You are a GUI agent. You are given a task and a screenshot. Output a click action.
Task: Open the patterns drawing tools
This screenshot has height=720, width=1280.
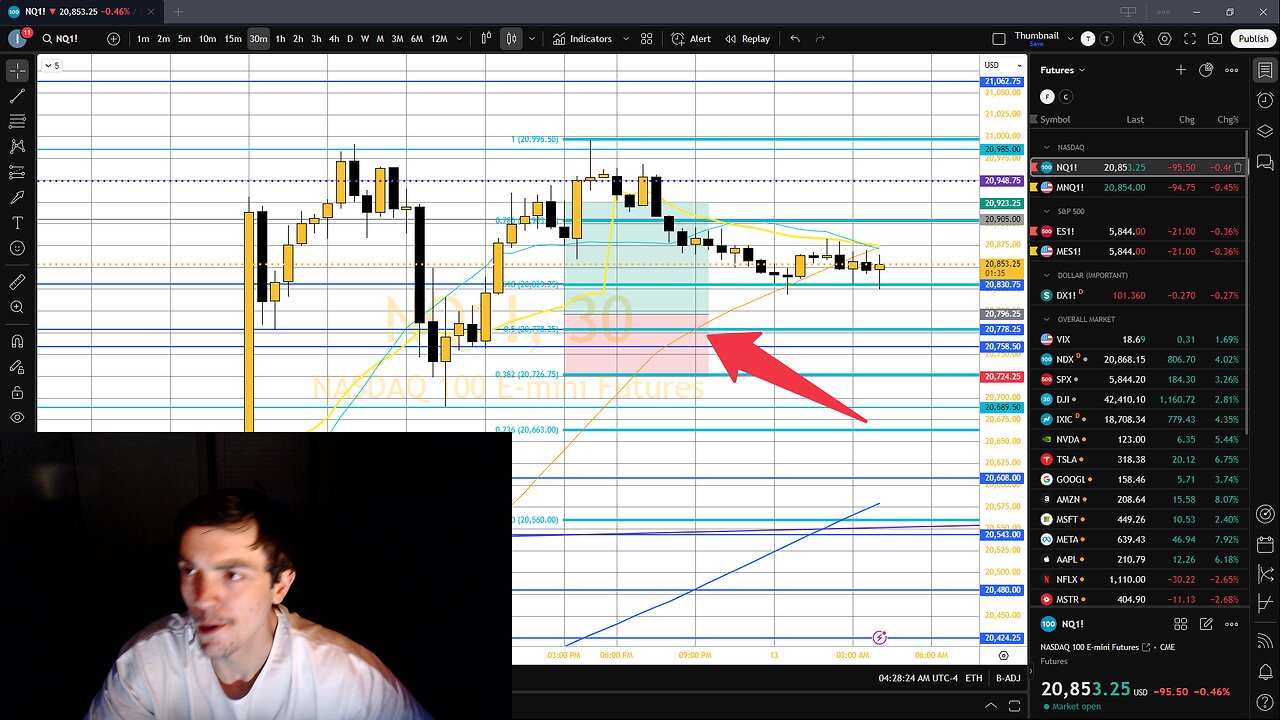(x=17, y=146)
